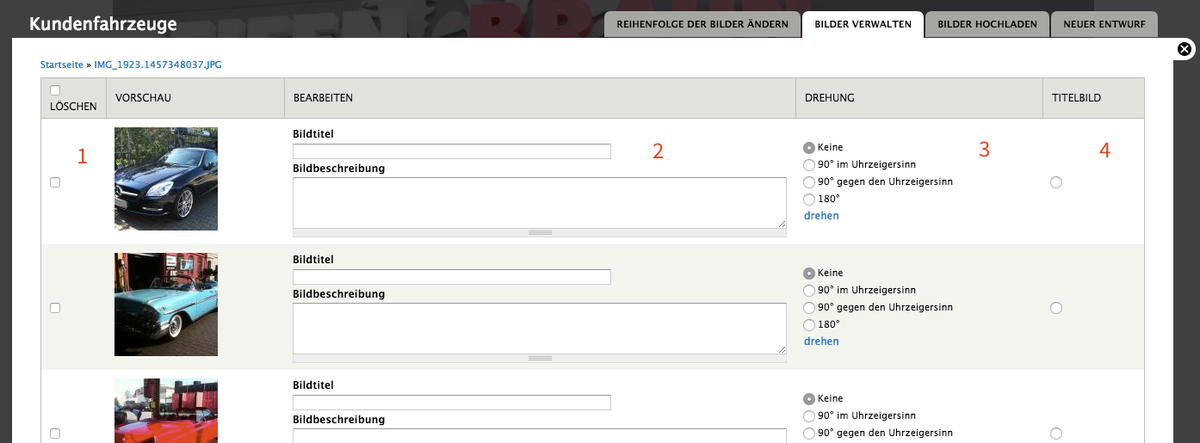The image size is (1200, 443).
Task: Toggle the select-all Löschen checkbox in header
Action: point(55,90)
